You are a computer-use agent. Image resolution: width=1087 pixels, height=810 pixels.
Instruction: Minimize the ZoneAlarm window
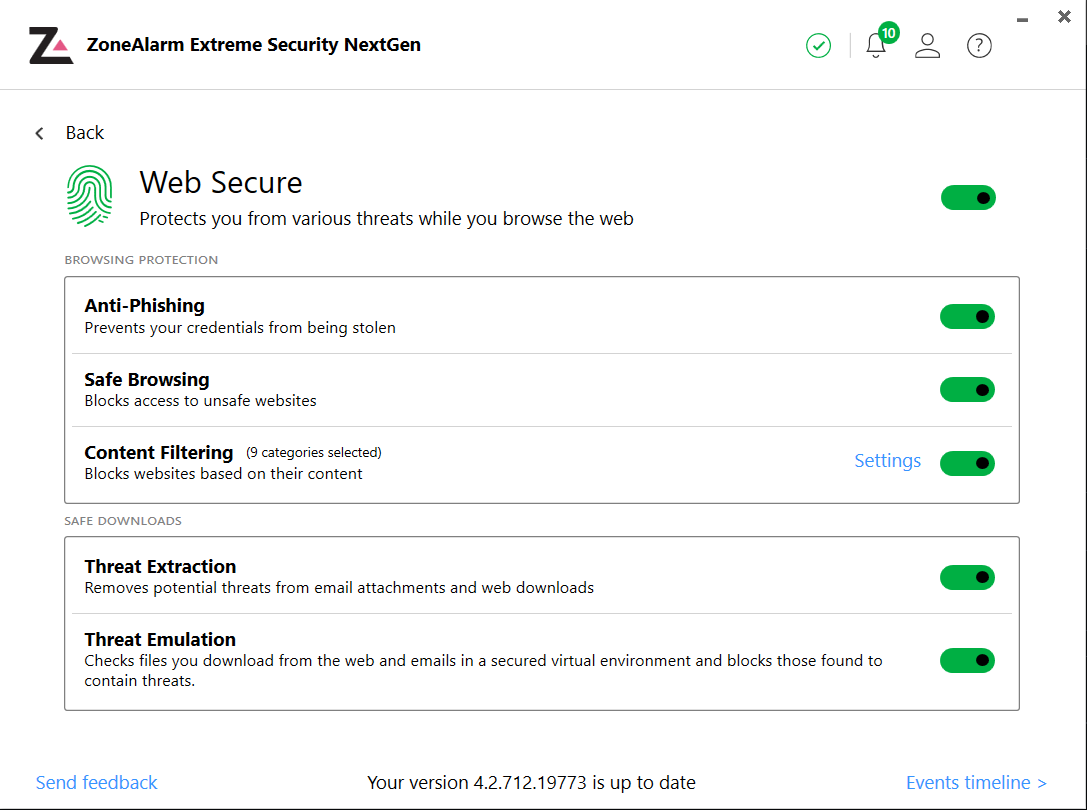tap(1022, 19)
